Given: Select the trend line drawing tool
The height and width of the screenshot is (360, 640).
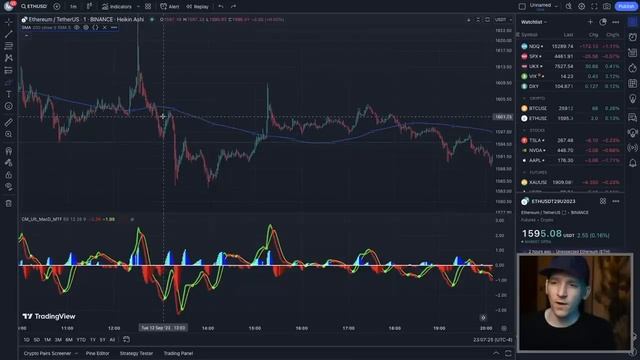Looking at the screenshot, I should pyautogui.click(x=9, y=34).
